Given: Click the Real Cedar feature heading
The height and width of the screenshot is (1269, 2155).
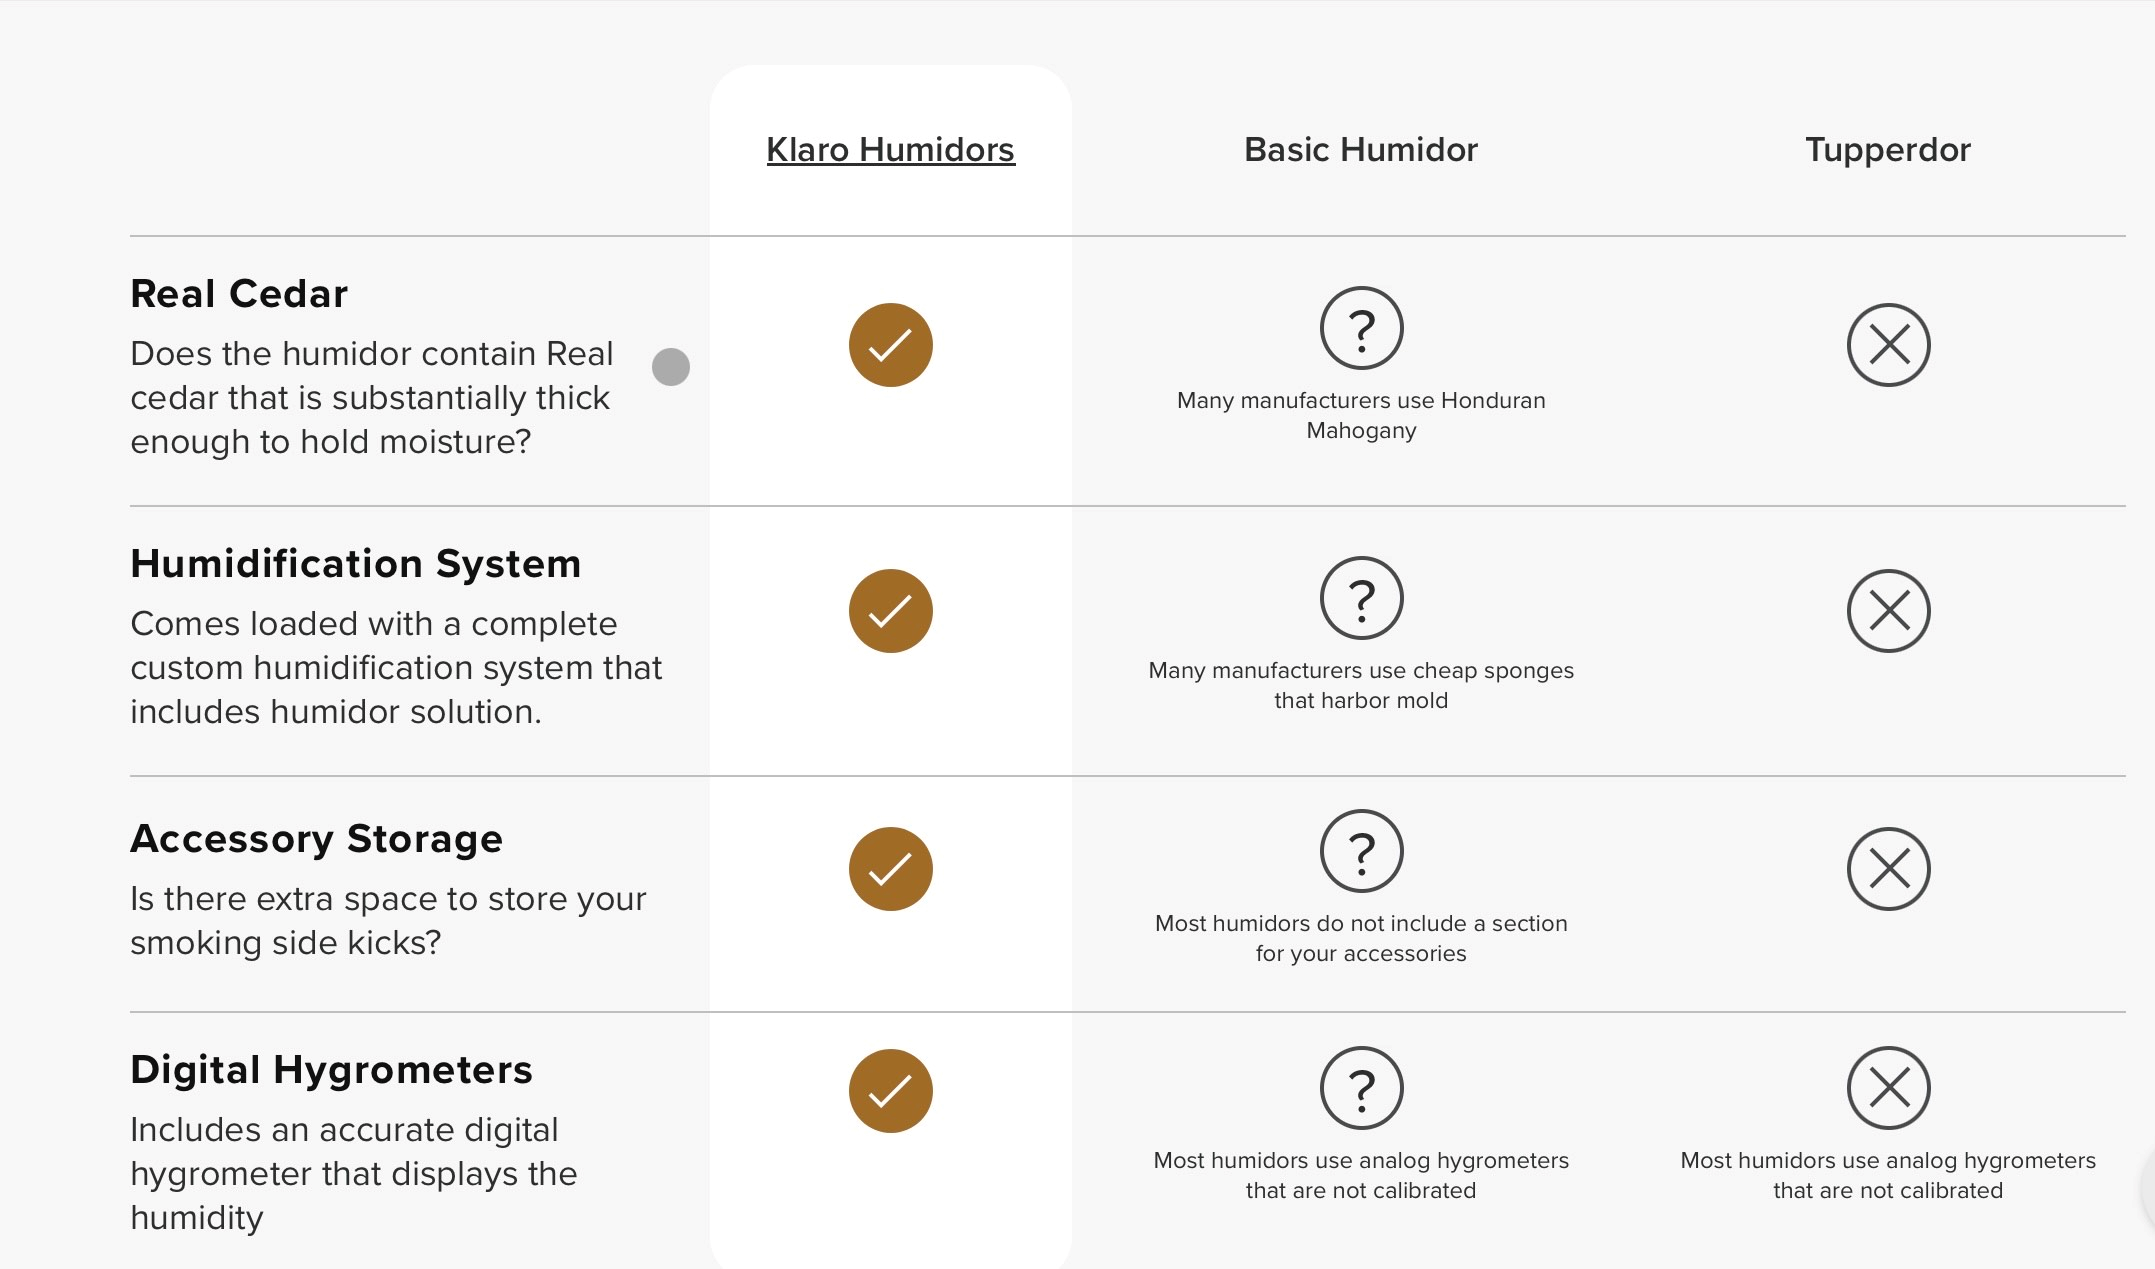Looking at the screenshot, I should (239, 294).
